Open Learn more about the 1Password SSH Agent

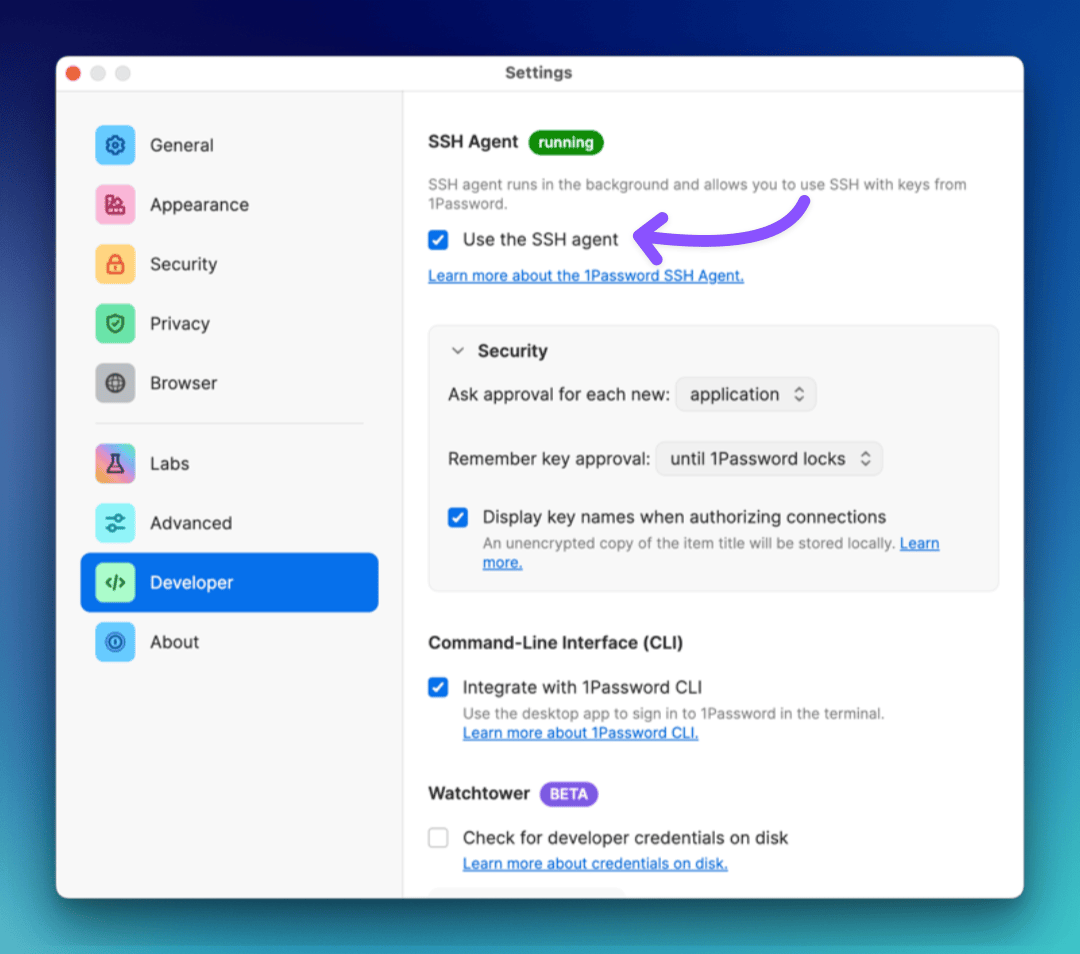pyautogui.click(x=585, y=275)
